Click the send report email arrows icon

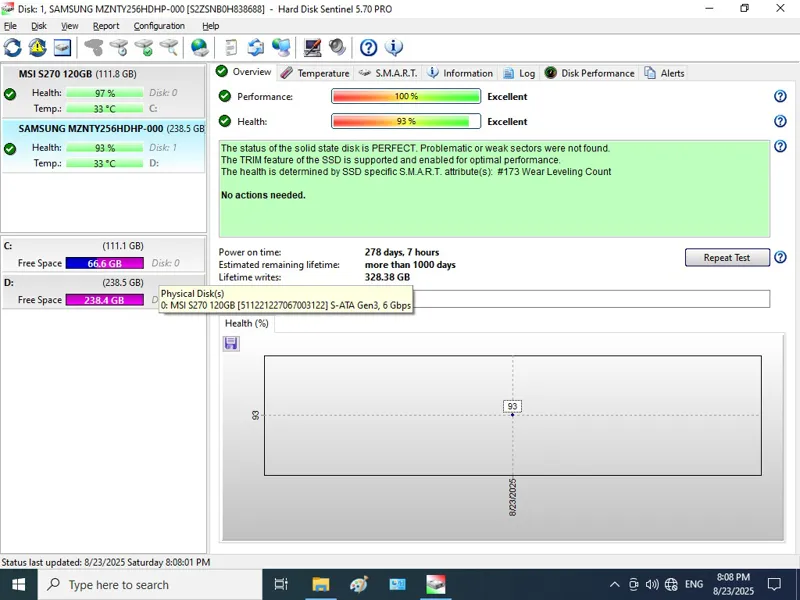pyautogui.click(x=256, y=47)
